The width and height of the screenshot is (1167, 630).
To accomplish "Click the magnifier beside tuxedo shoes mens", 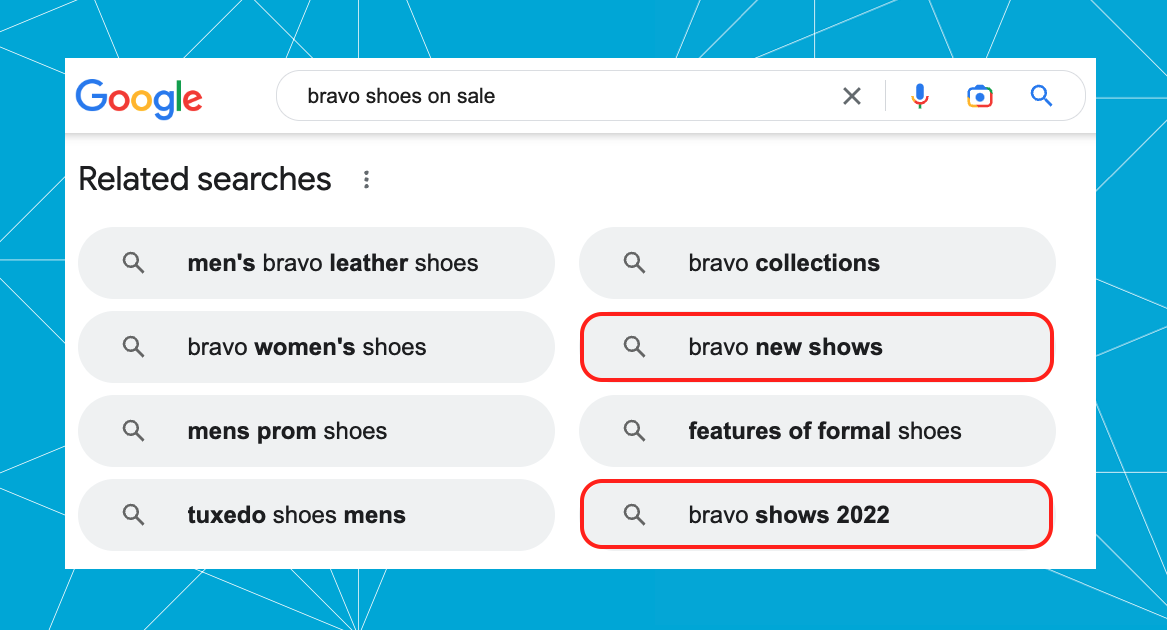I will 134,515.
